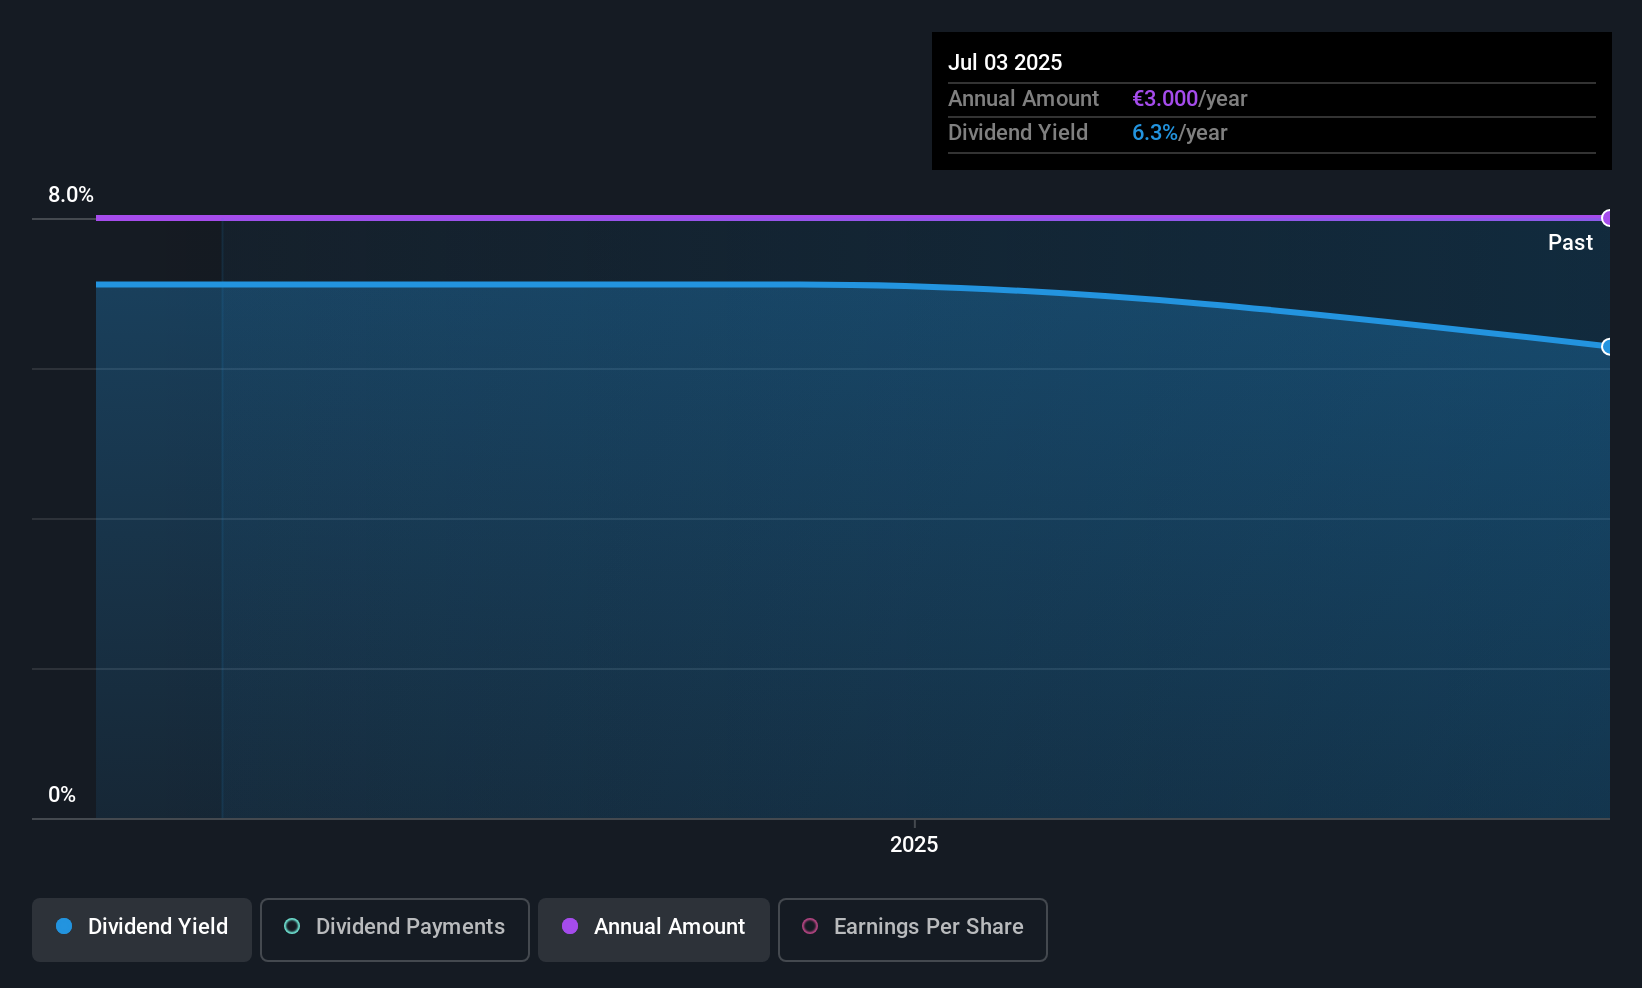Enable the Earnings Per Share series
1642x988 pixels.
913,929
